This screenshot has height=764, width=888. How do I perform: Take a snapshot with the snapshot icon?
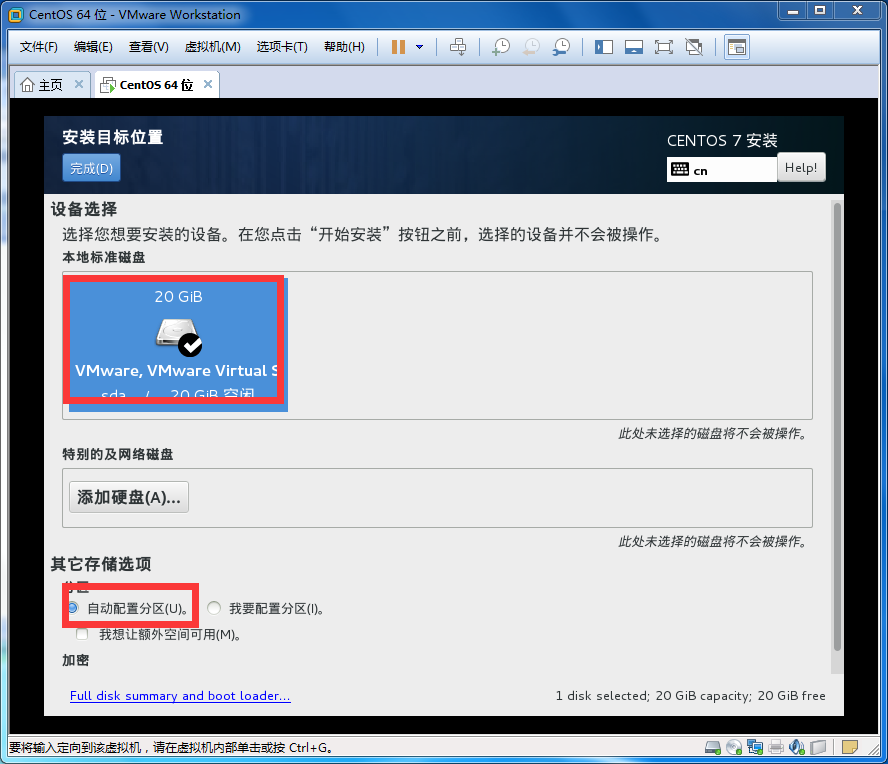click(501, 47)
